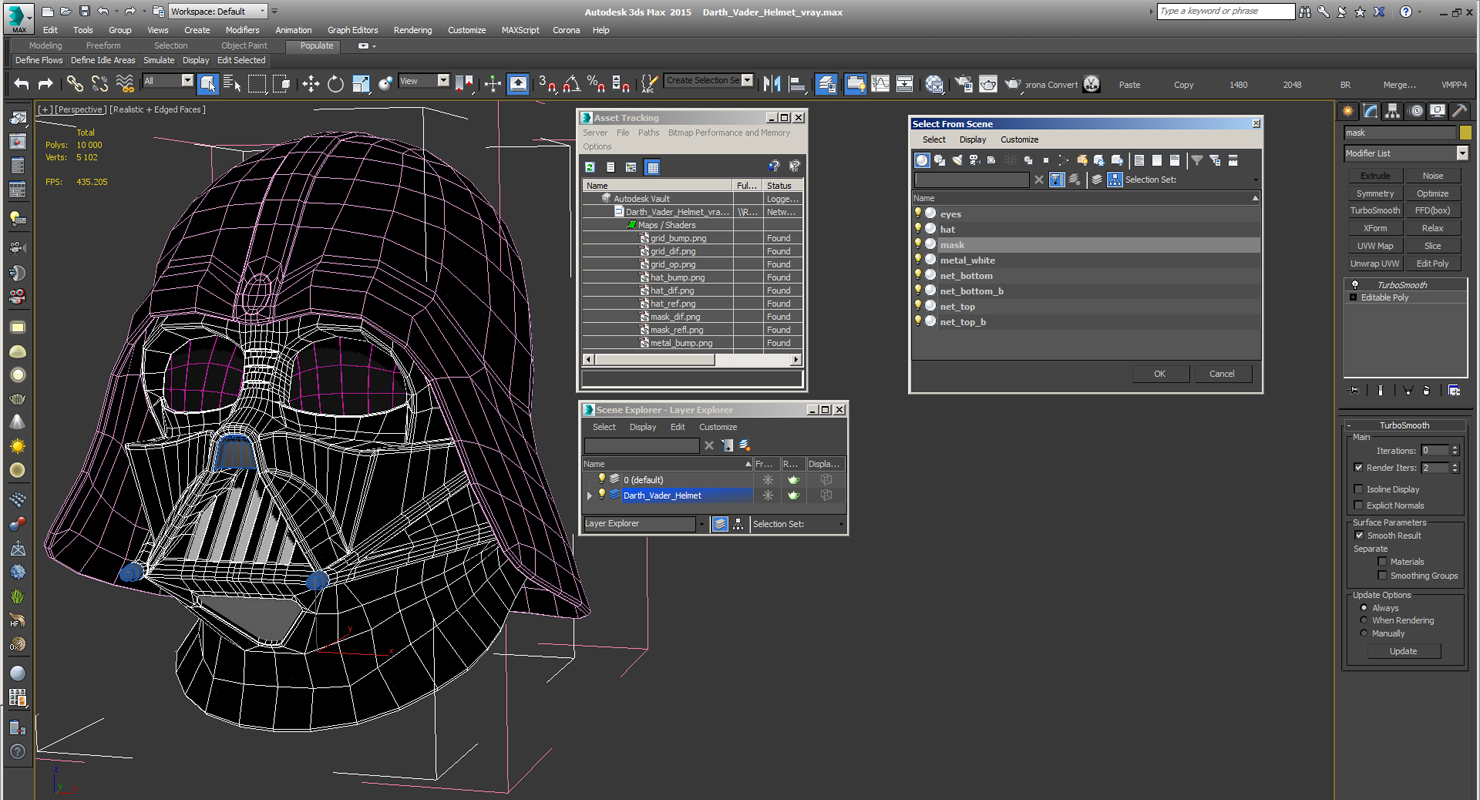Toggle the Percent Snap icon
This screenshot has height=800, width=1480.
(x=596, y=84)
